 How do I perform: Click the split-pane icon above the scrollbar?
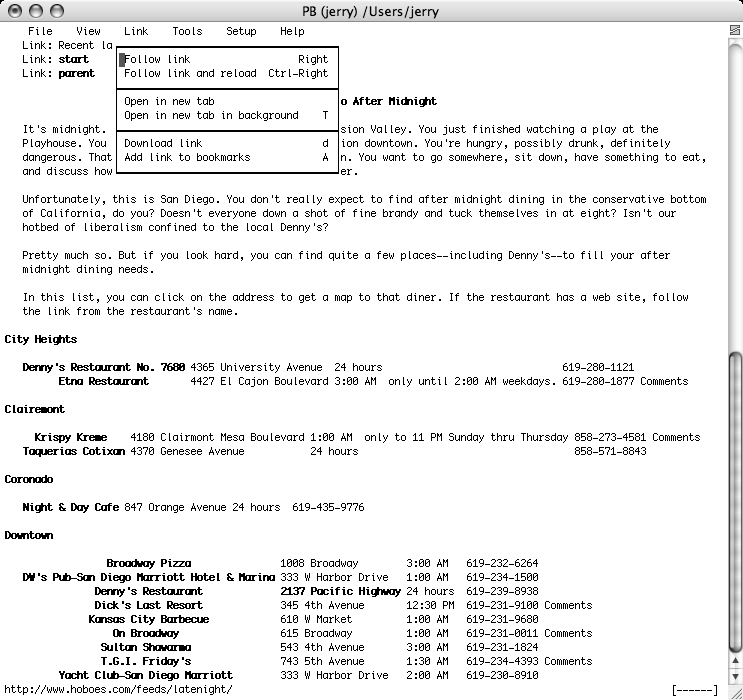[735, 30]
